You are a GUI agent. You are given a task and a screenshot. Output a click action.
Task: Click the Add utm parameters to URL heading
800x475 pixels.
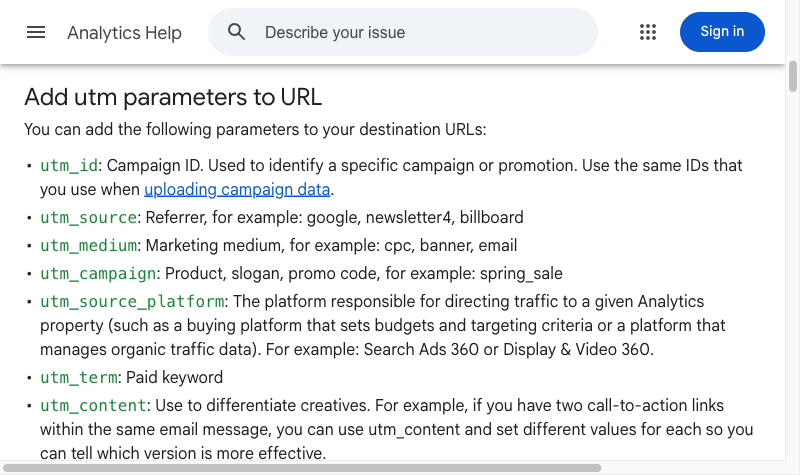pyautogui.click(x=173, y=97)
